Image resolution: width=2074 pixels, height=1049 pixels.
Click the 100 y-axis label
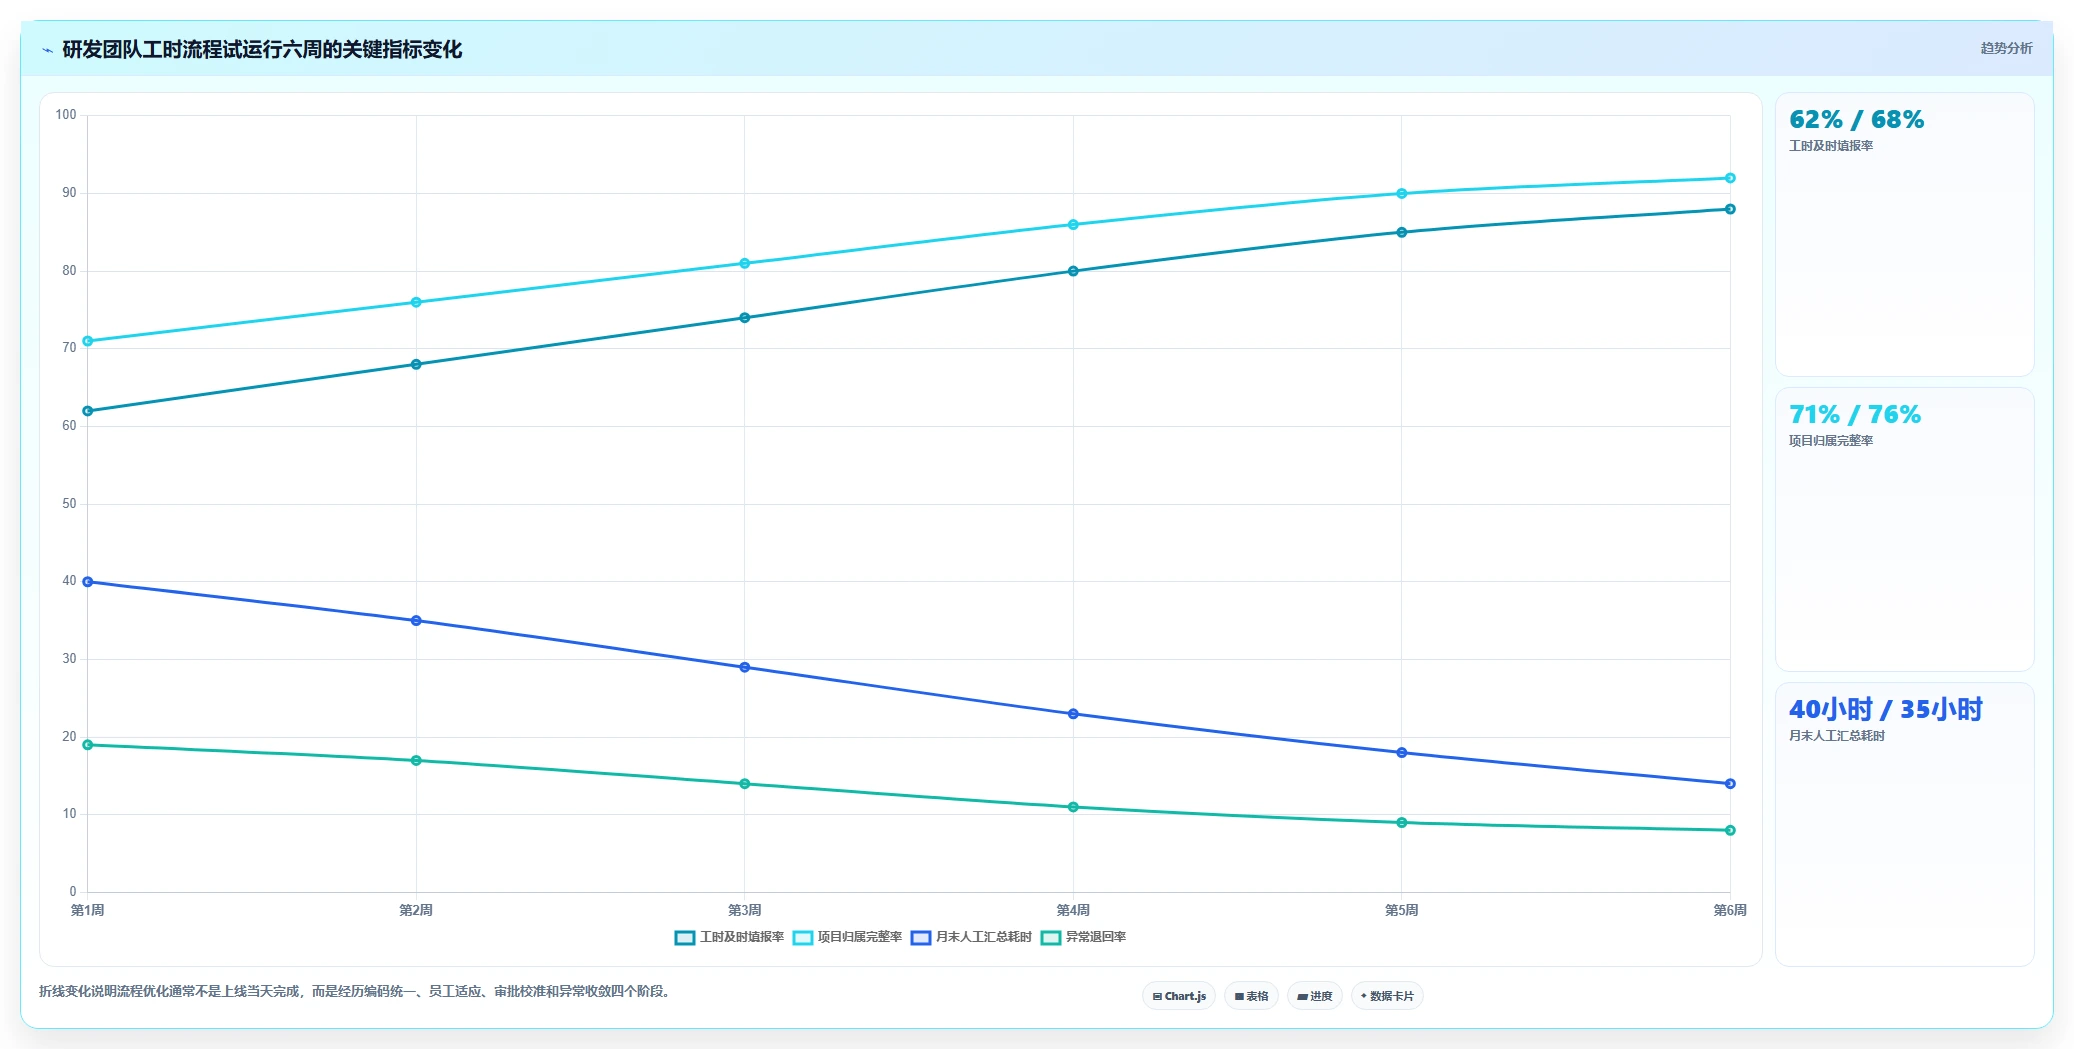click(66, 115)
